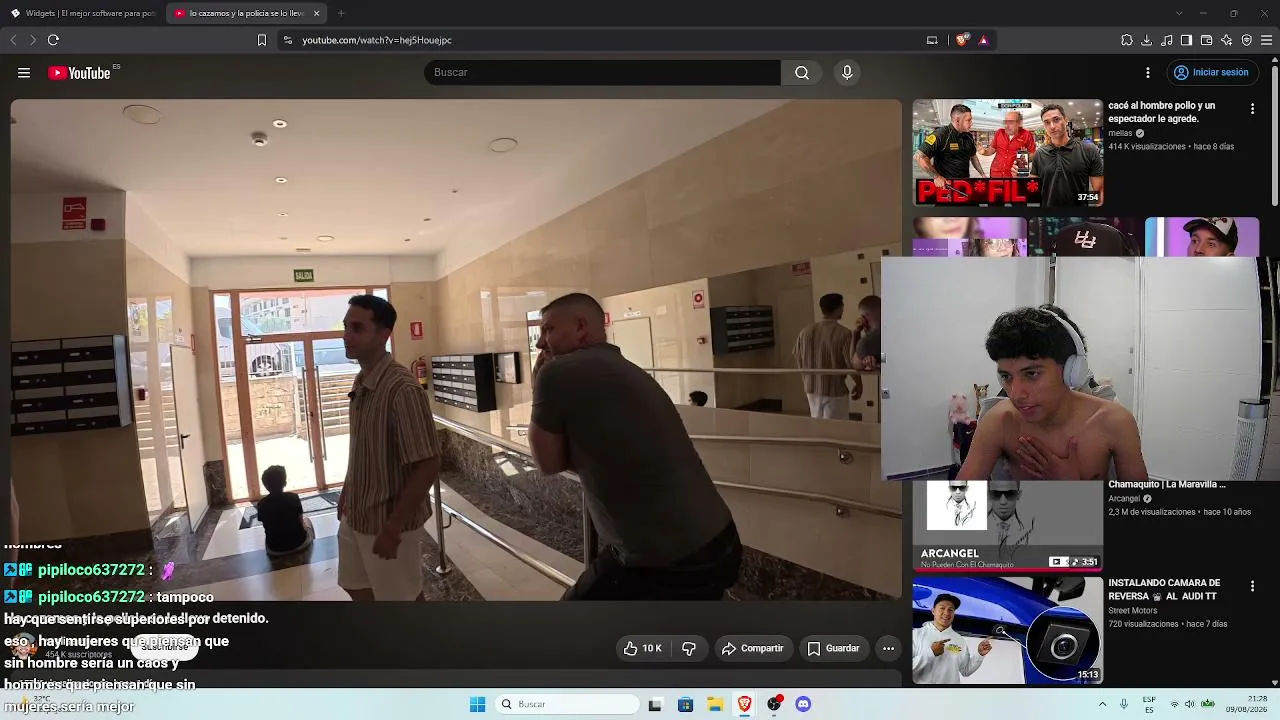Open the Brave Shields lion icon
This screenshot has height=720, width=1280.
(962, 40)
